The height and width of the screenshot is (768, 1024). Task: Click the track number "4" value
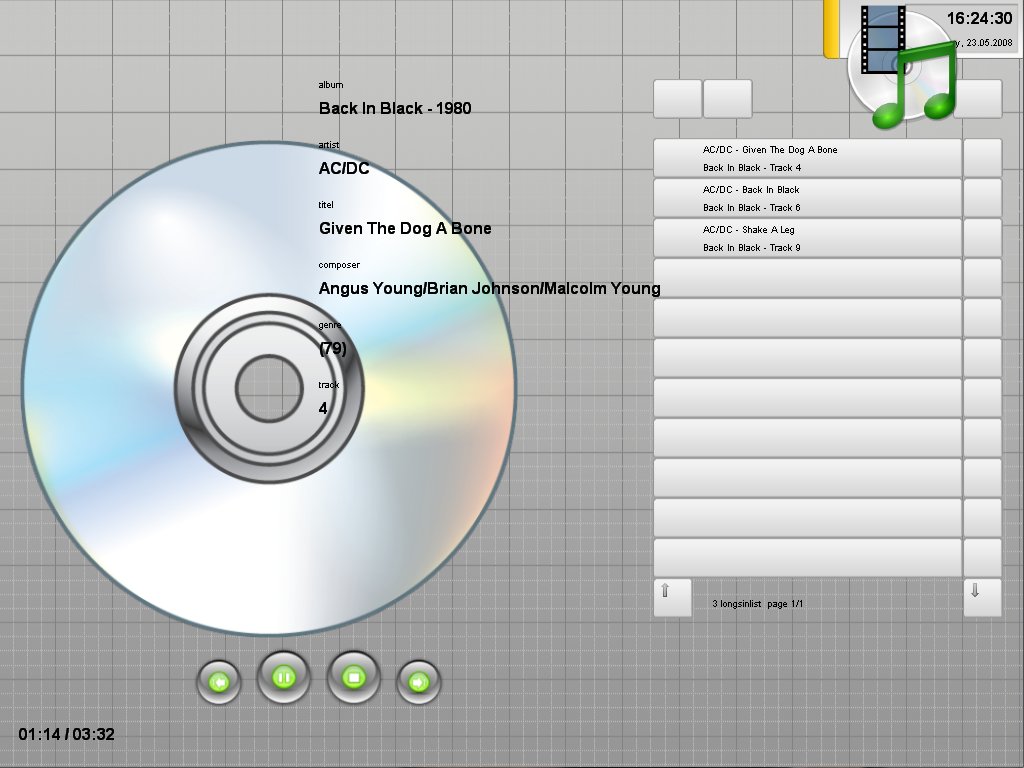pos(323,409)
